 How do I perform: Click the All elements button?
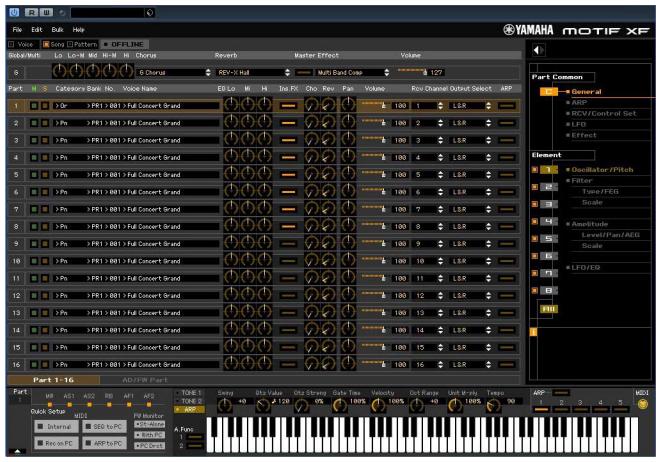[548, 309]
